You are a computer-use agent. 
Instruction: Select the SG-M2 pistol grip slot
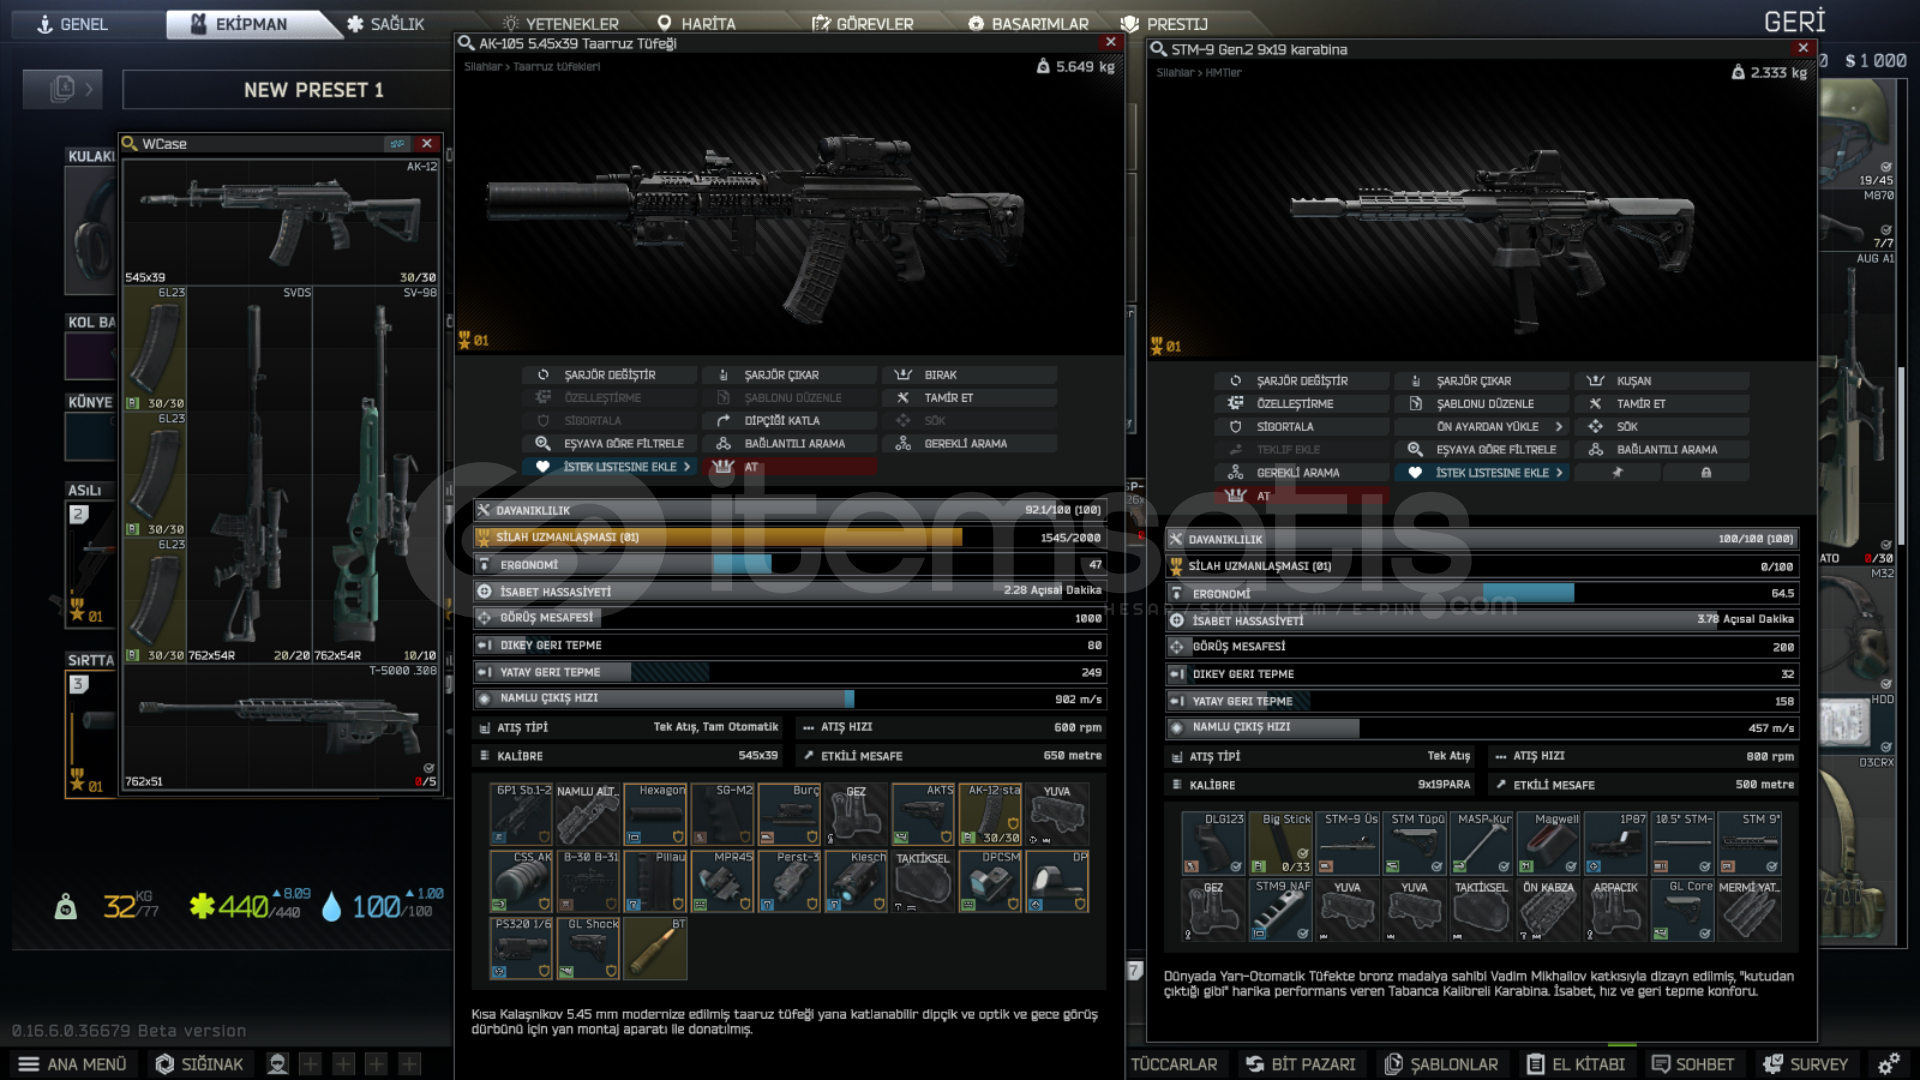coord(723,814)
